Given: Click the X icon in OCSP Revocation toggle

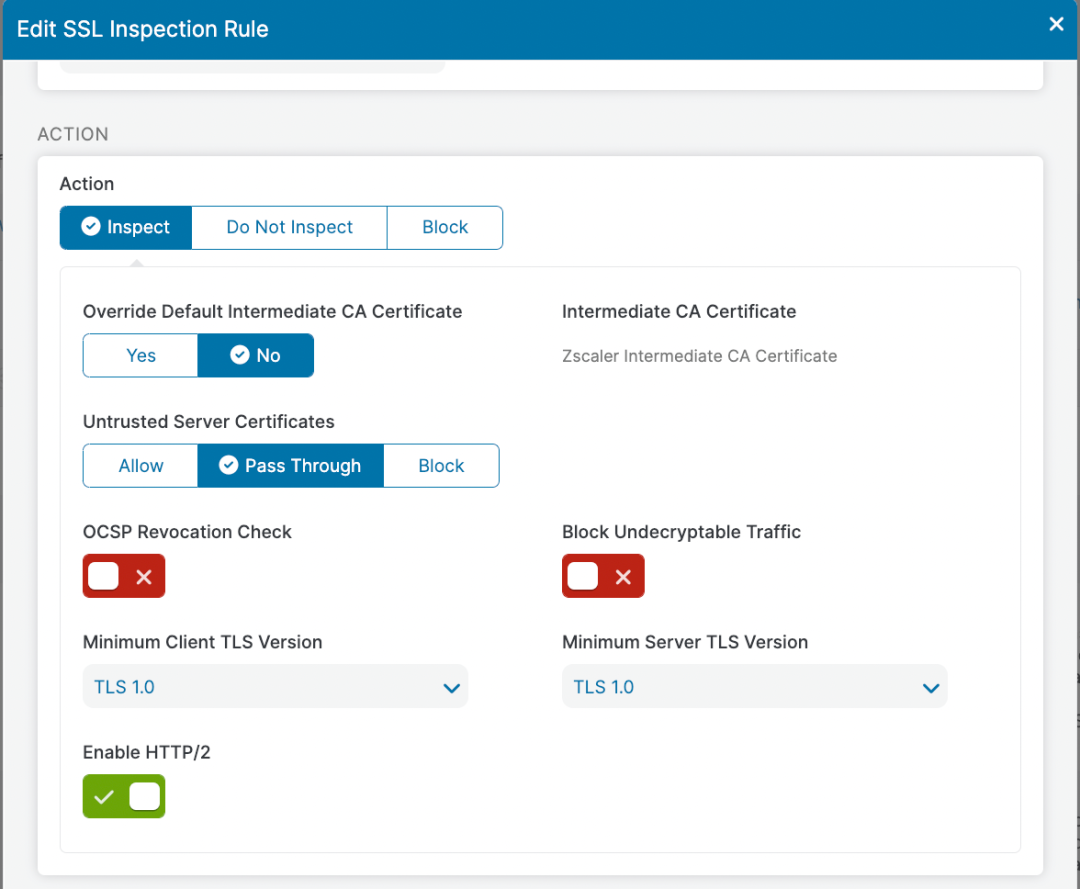Looking at the screenshot, I should [x=144, y=577].
